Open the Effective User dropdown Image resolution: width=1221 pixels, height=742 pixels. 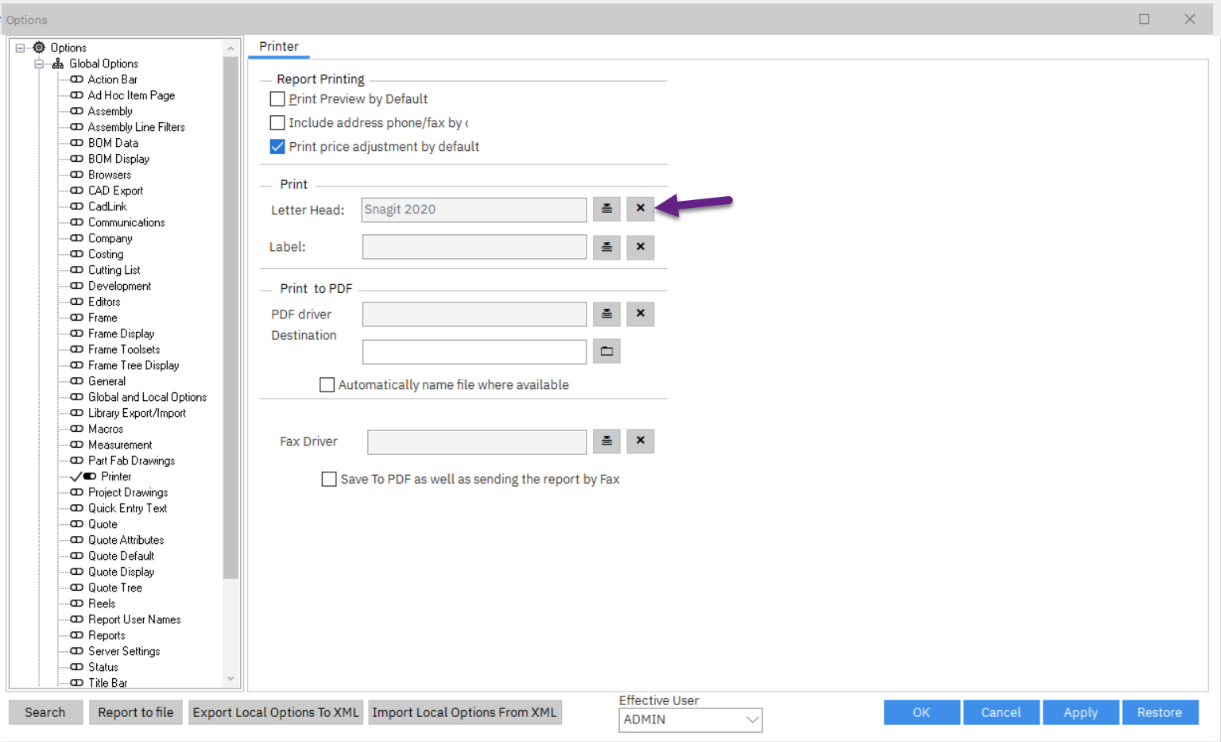[752, 720]
